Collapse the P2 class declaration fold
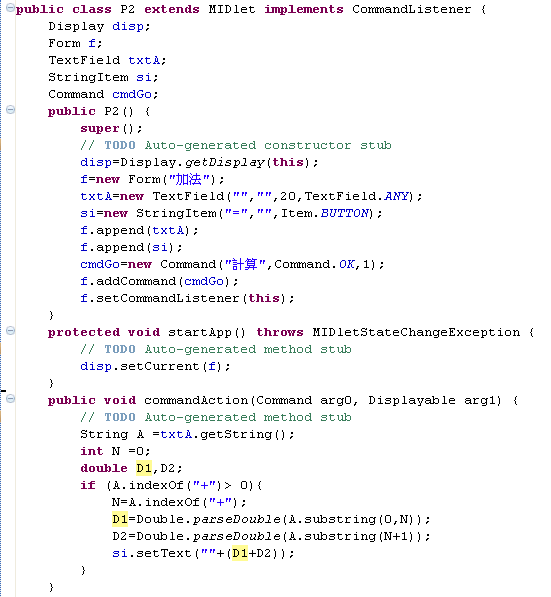Viewport: 551px width, 597px height. point(11,8)
